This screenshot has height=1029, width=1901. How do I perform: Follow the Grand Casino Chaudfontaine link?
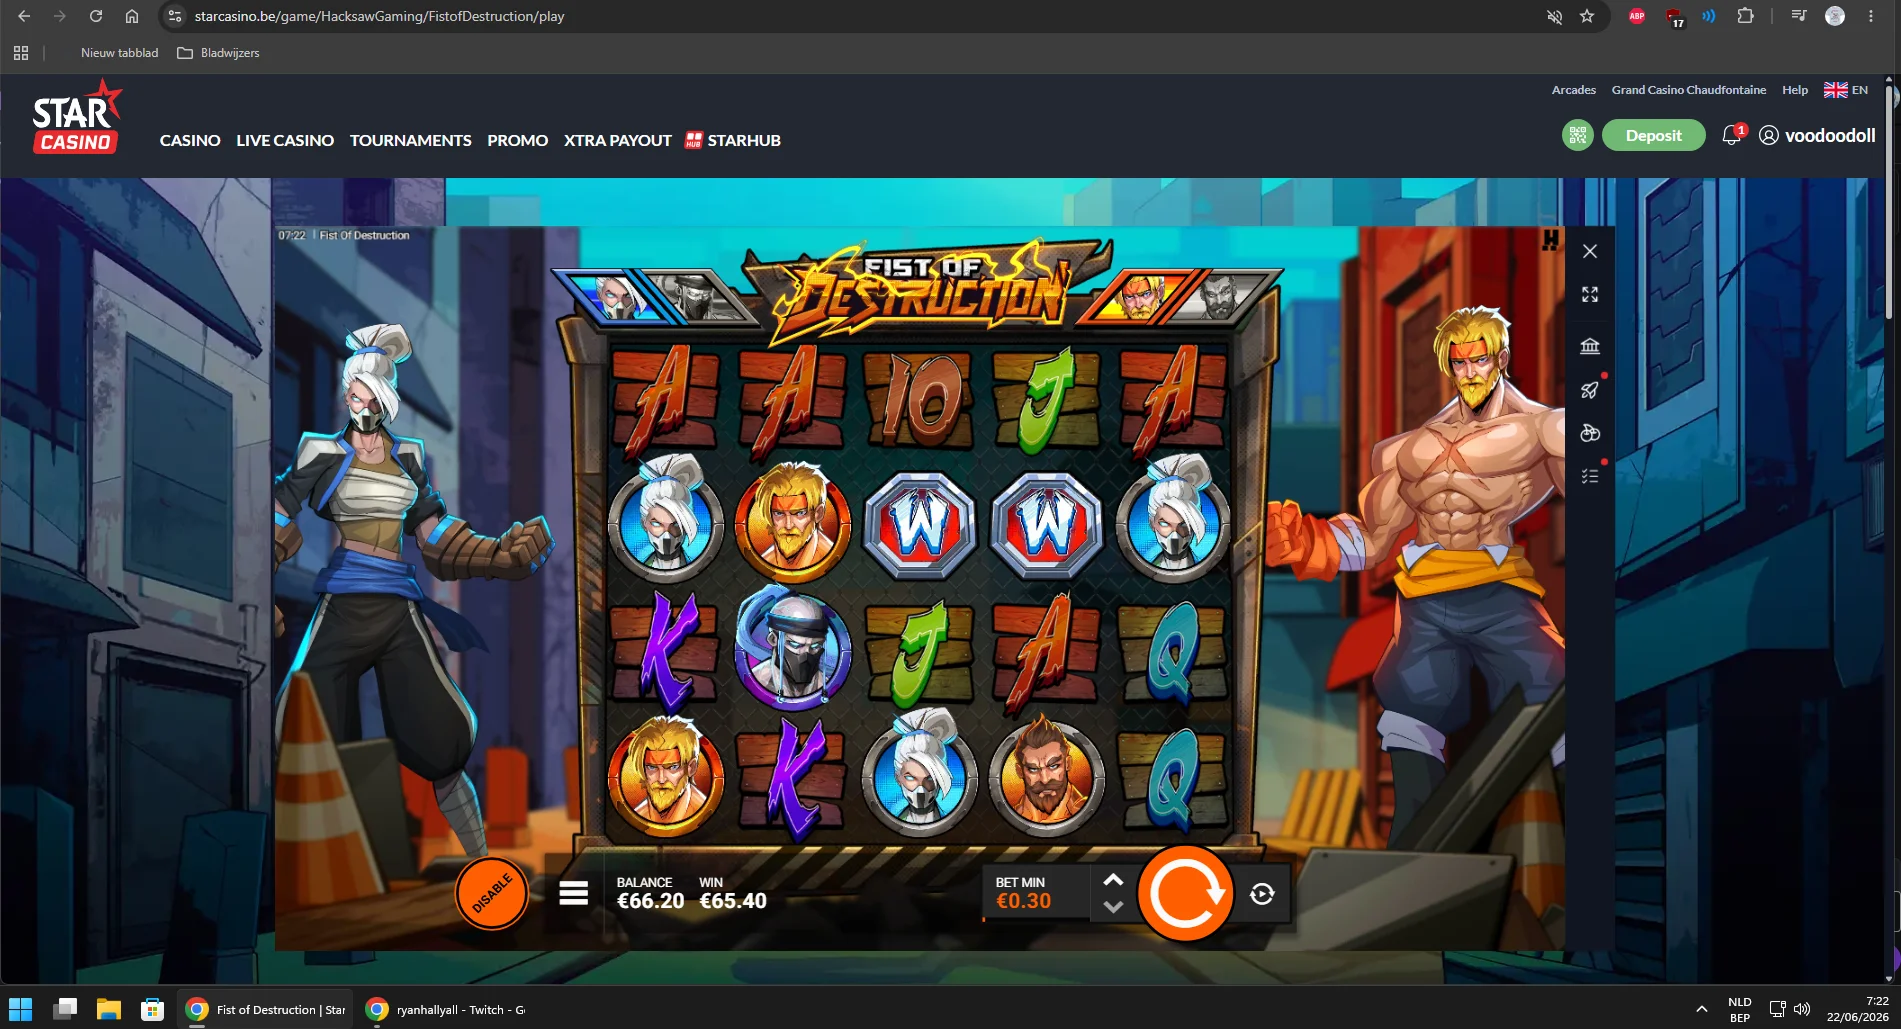(1689, 90)
